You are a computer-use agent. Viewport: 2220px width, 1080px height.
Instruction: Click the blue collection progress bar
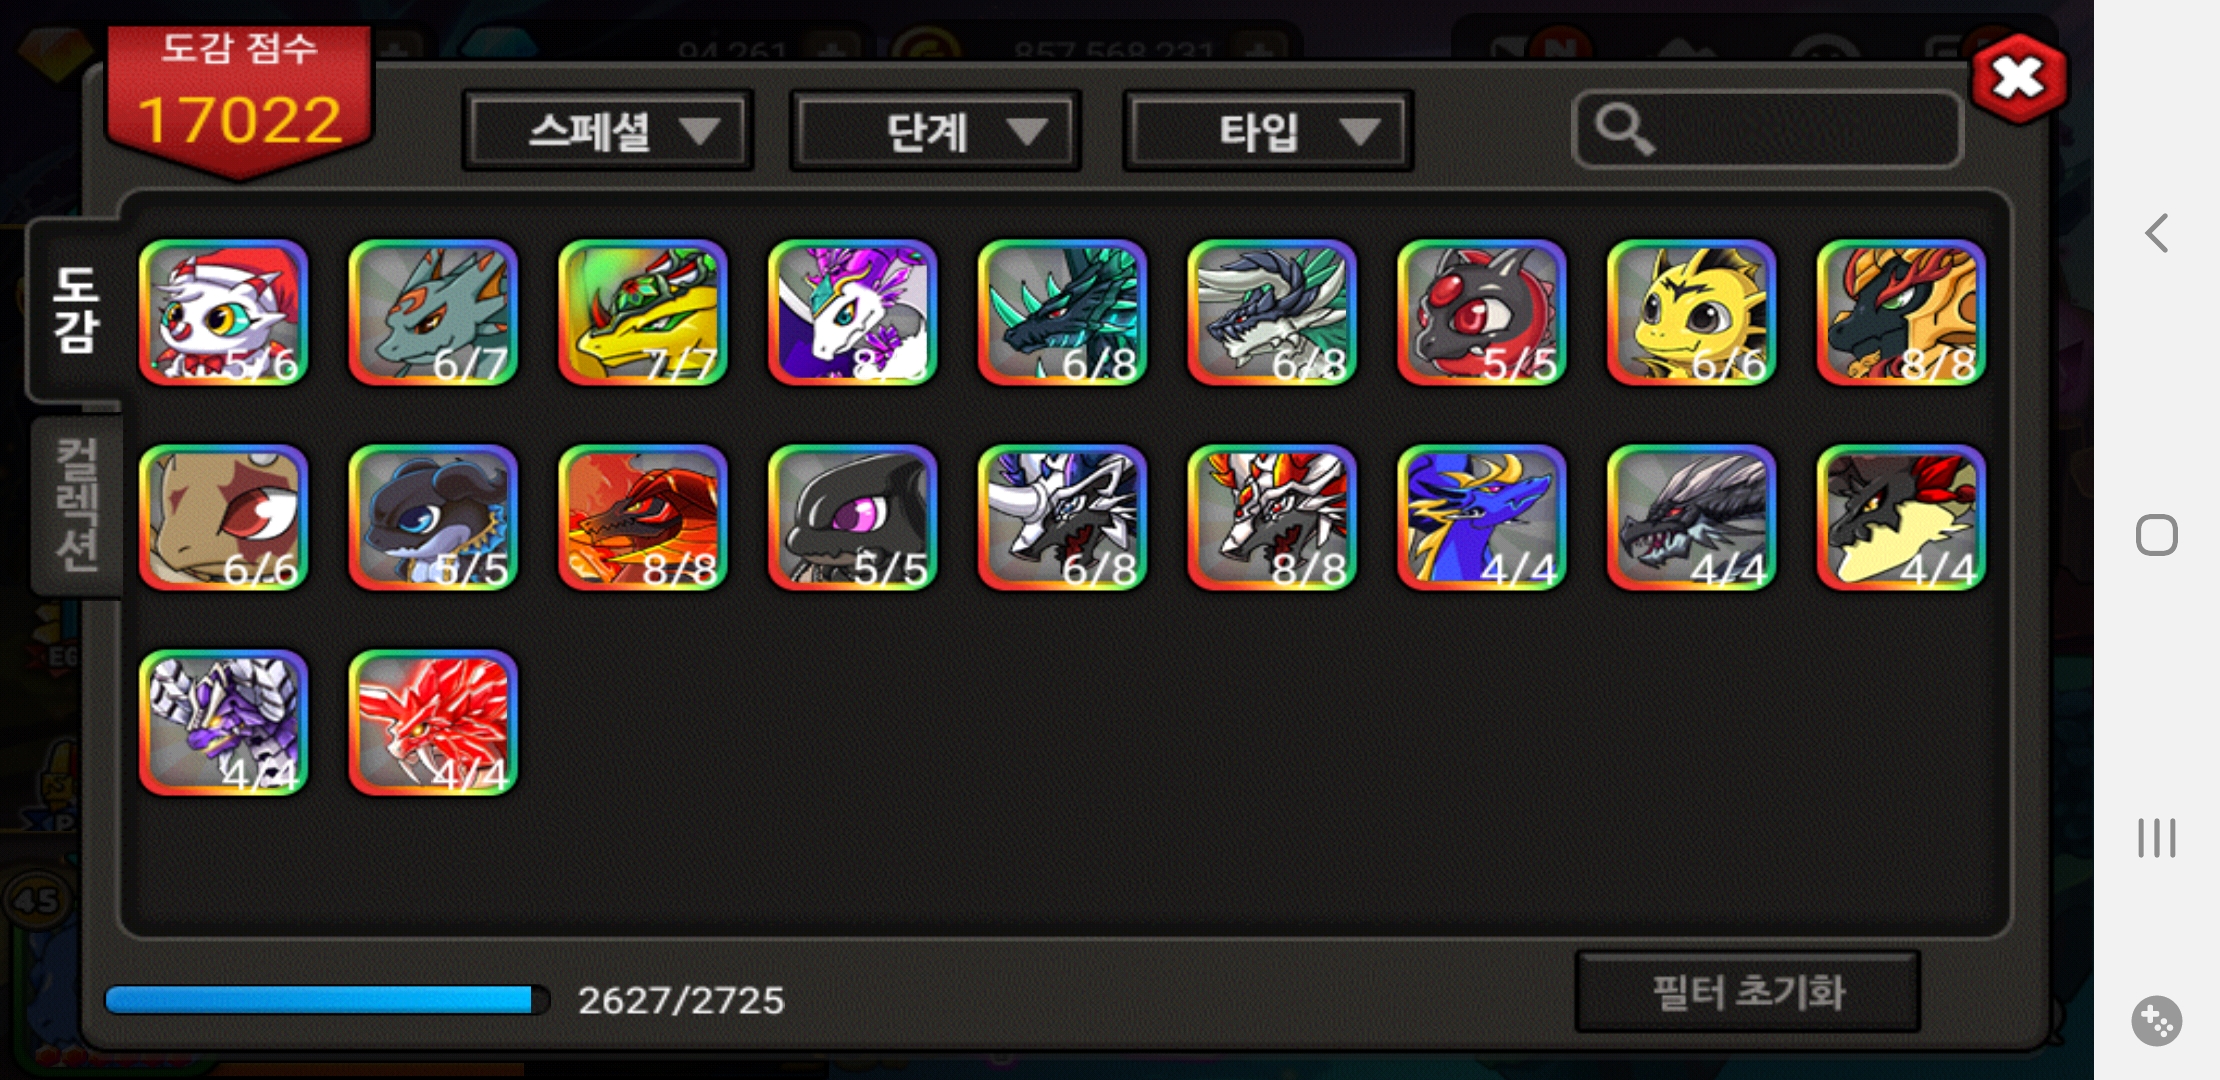[x=327, y=1000]
